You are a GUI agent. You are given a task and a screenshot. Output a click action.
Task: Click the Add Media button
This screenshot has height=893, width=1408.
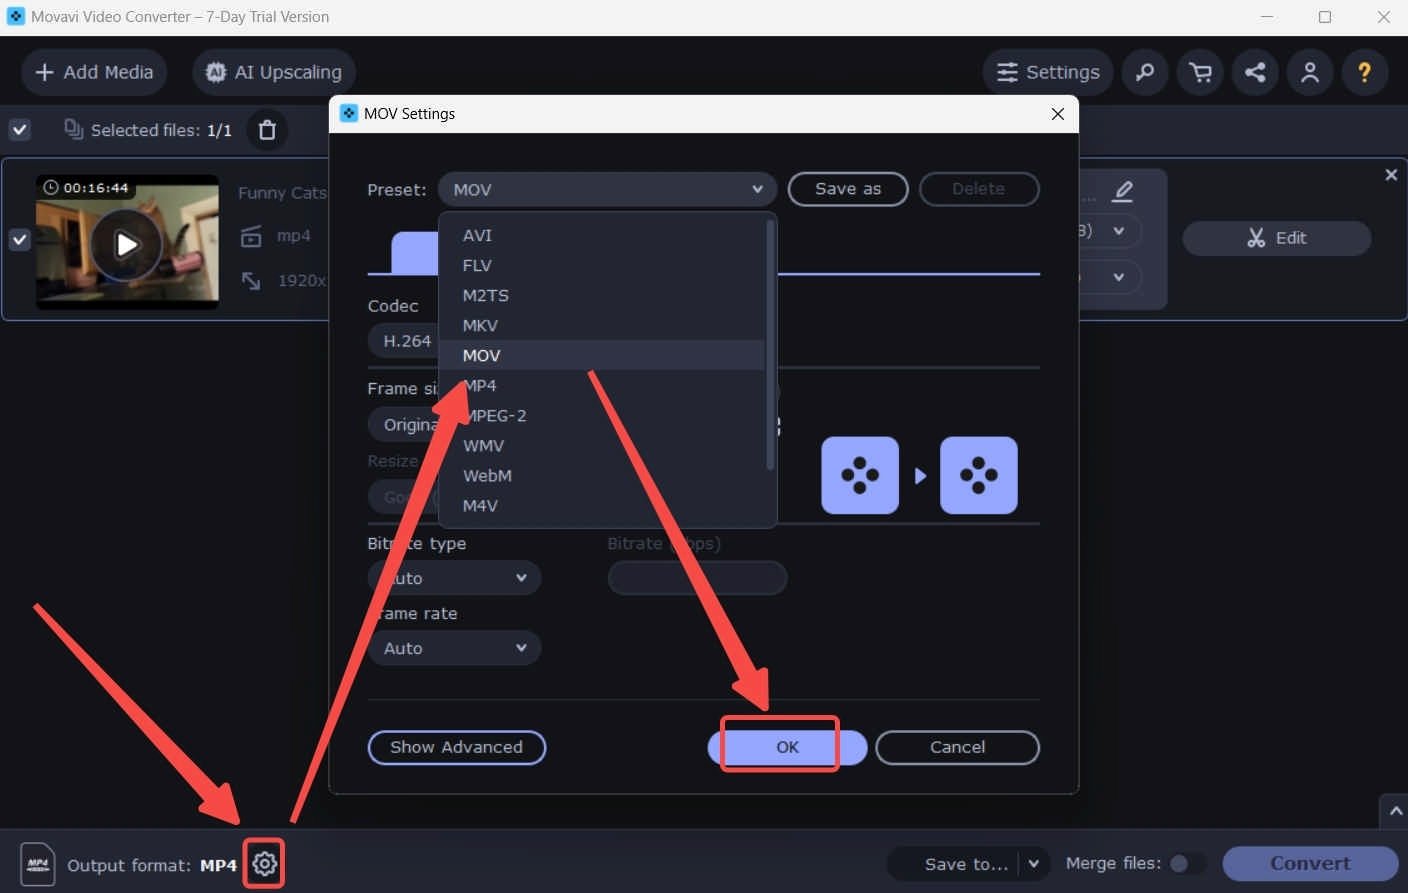pos(94,72)
